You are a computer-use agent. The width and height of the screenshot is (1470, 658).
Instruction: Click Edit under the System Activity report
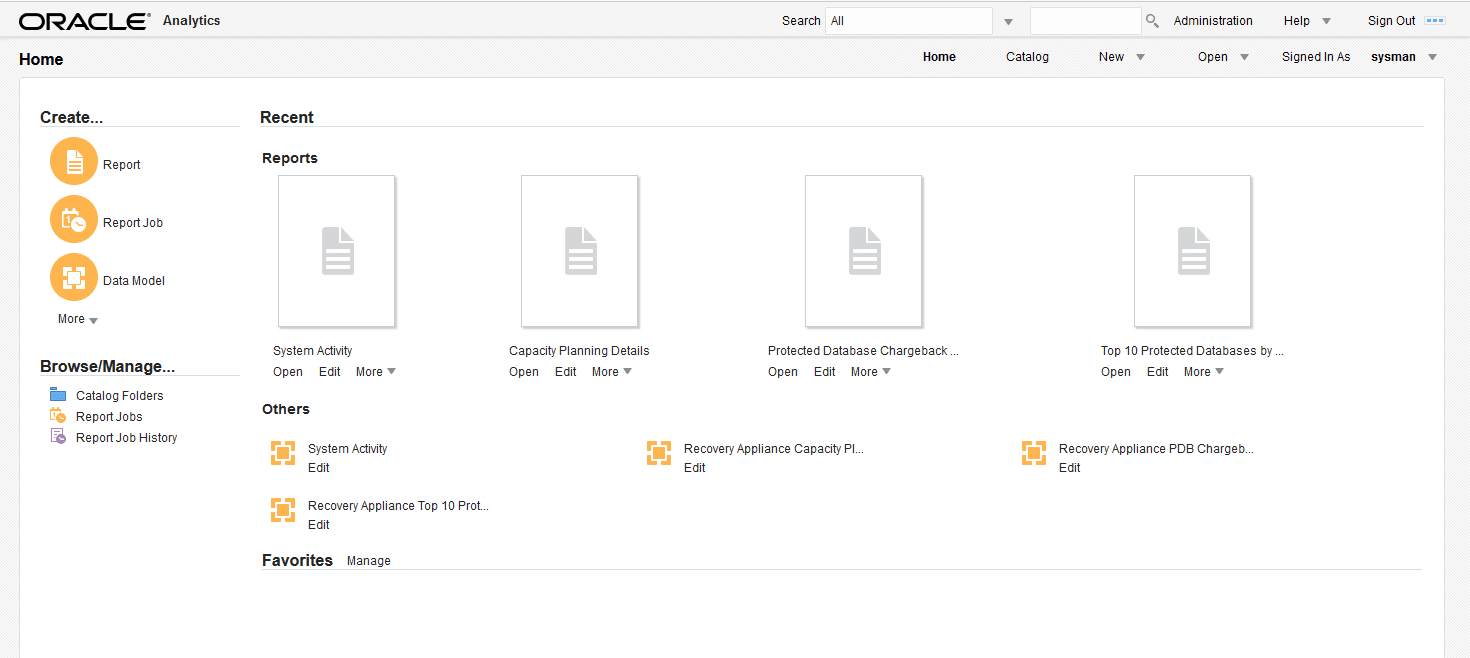(330, 372)
